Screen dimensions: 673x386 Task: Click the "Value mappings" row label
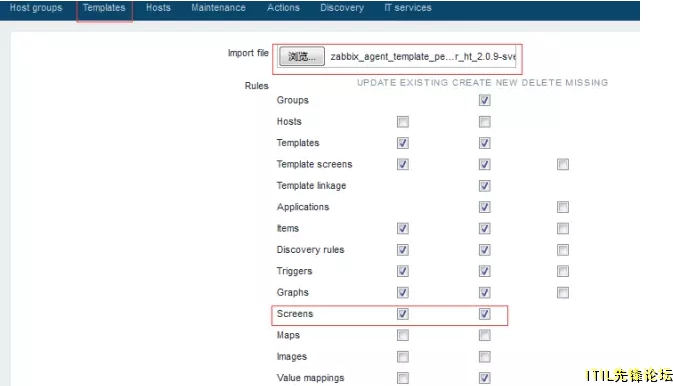point(310,378)
